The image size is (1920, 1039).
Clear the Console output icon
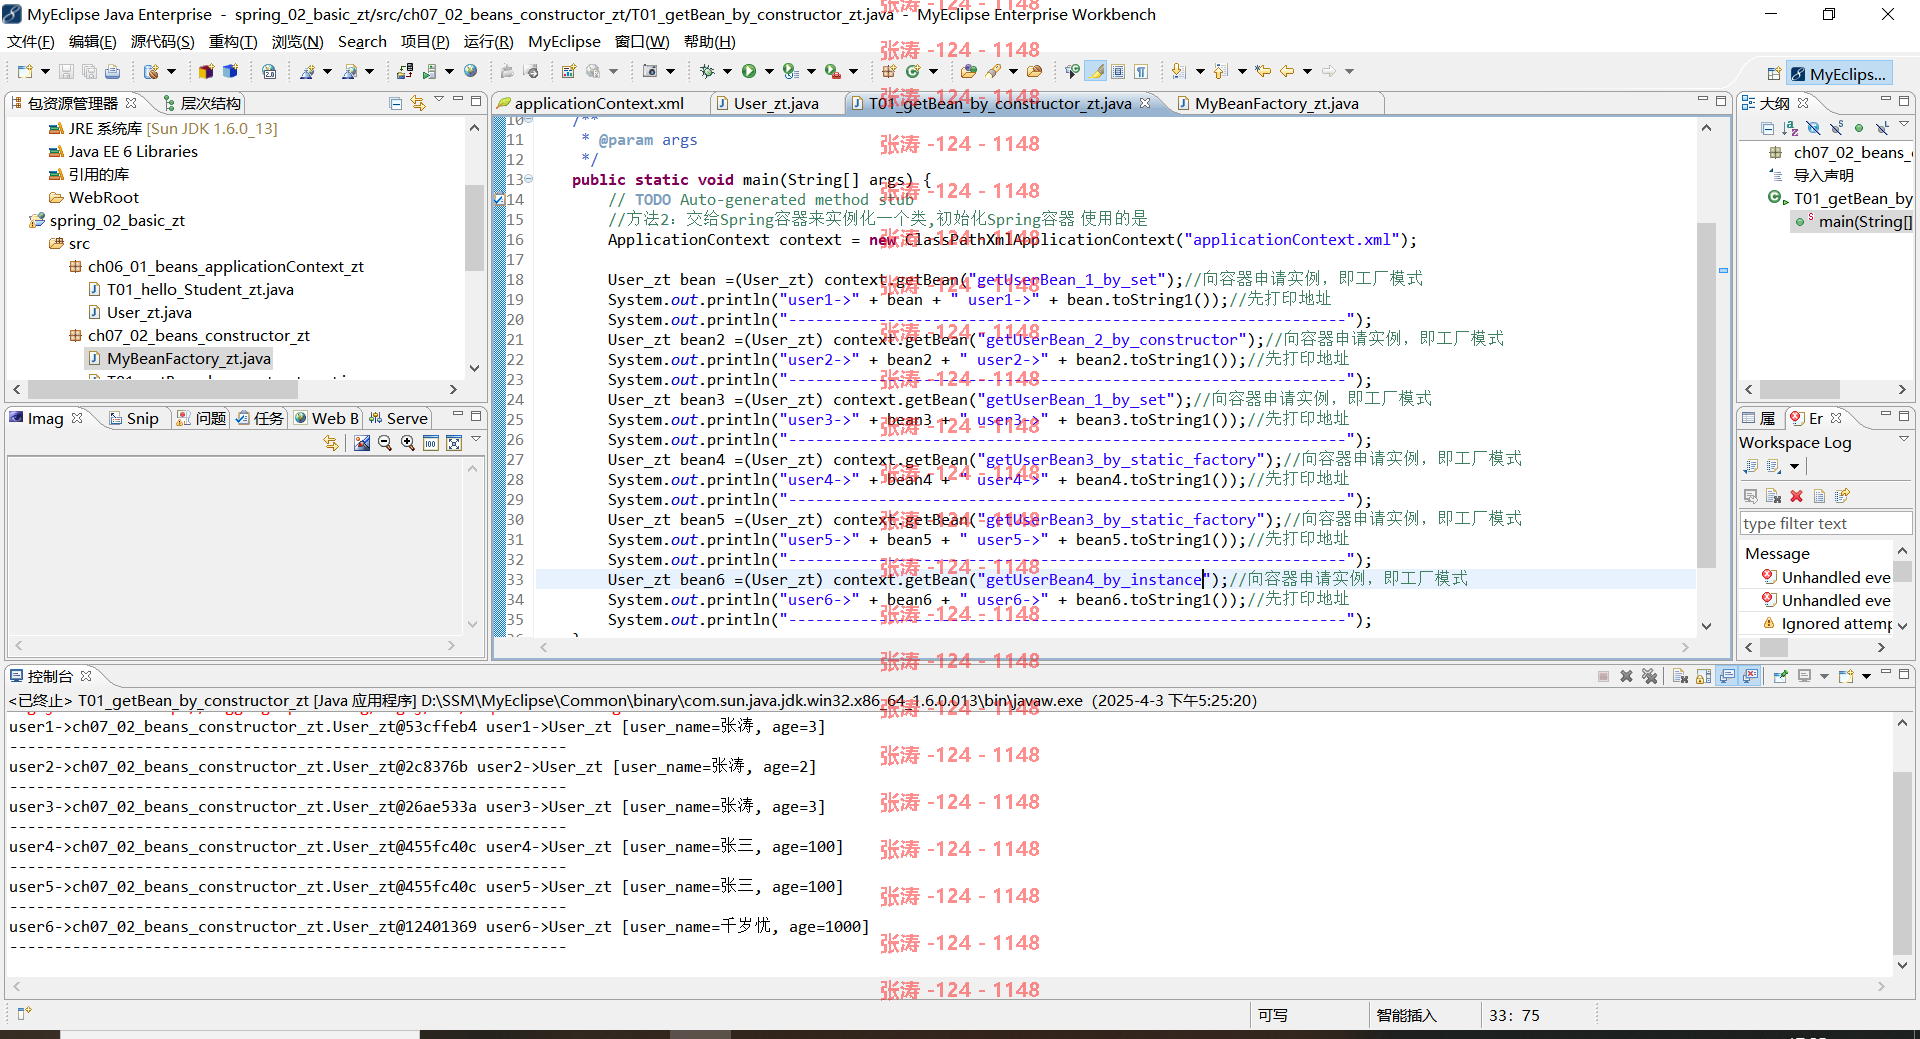(1680, 676)
